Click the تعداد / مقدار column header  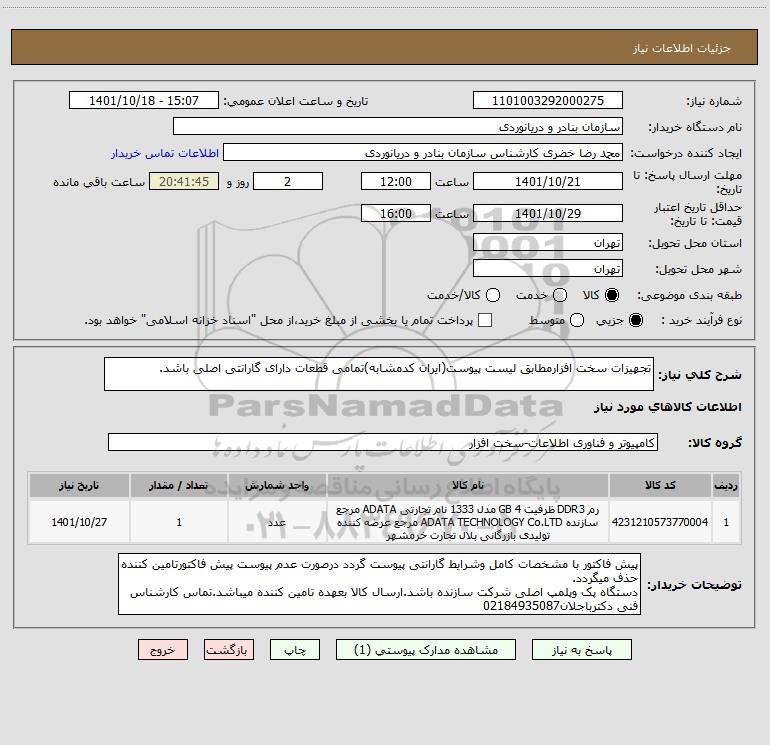179,485
